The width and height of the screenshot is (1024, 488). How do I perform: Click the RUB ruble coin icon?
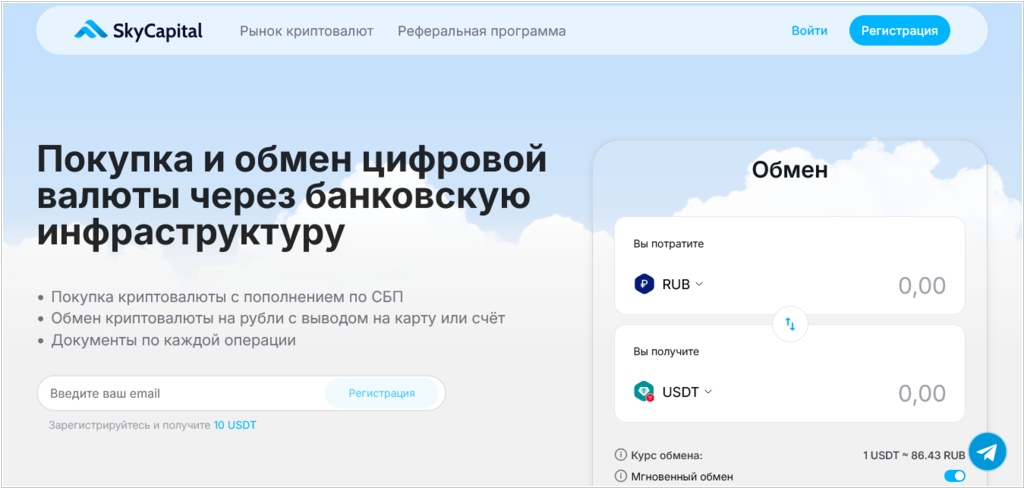[x=644, y=284]
